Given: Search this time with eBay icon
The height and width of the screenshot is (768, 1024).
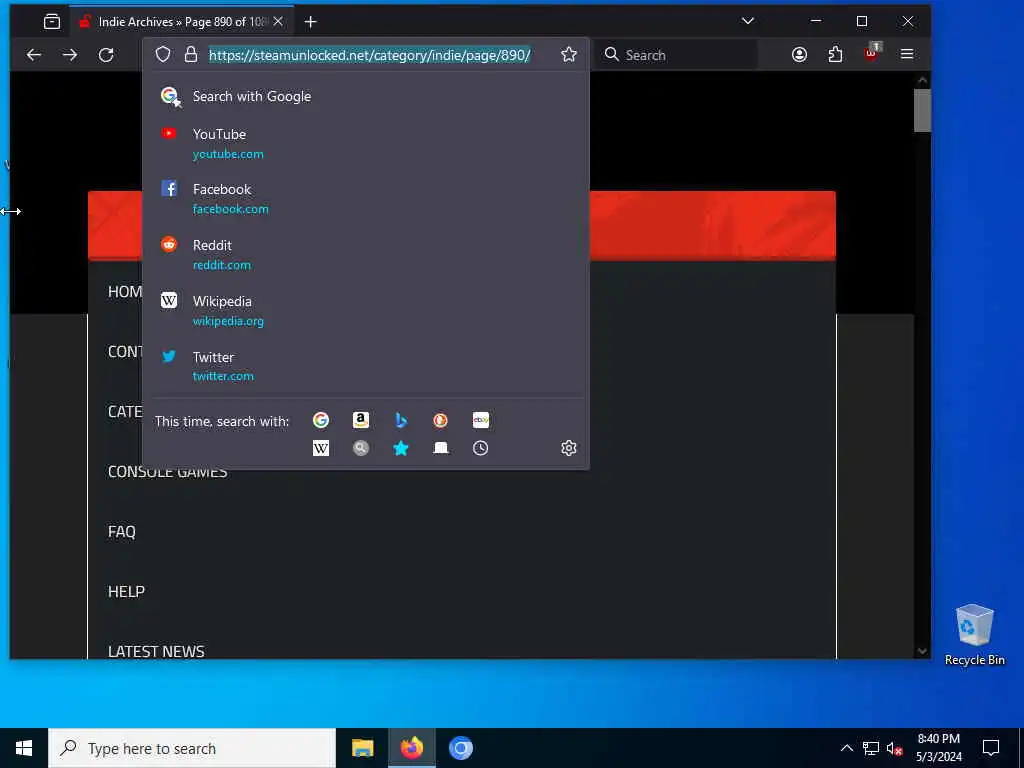Looking at the screenshot, I should coord(481,420).
